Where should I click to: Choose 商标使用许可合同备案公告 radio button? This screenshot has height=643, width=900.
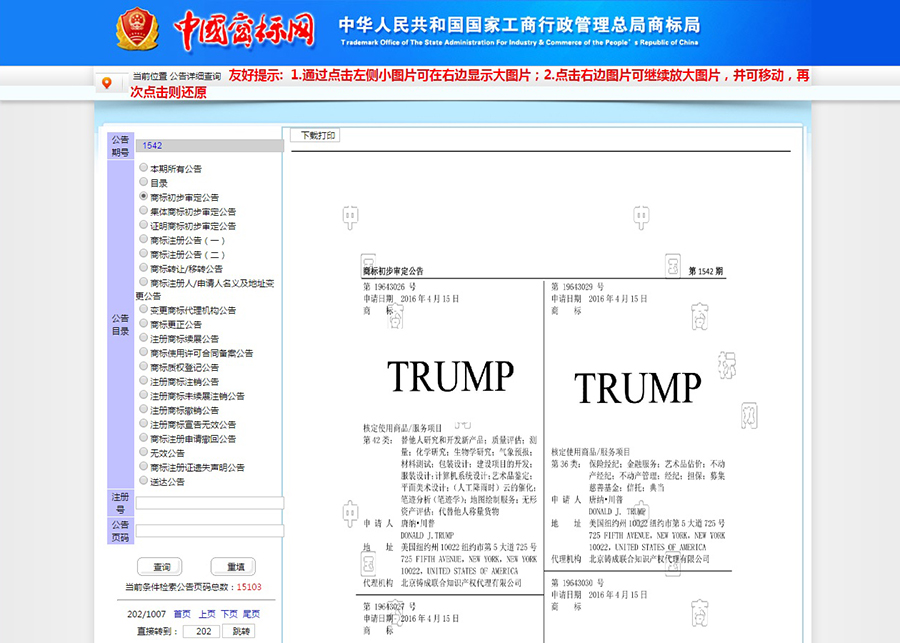coord(143,353)
